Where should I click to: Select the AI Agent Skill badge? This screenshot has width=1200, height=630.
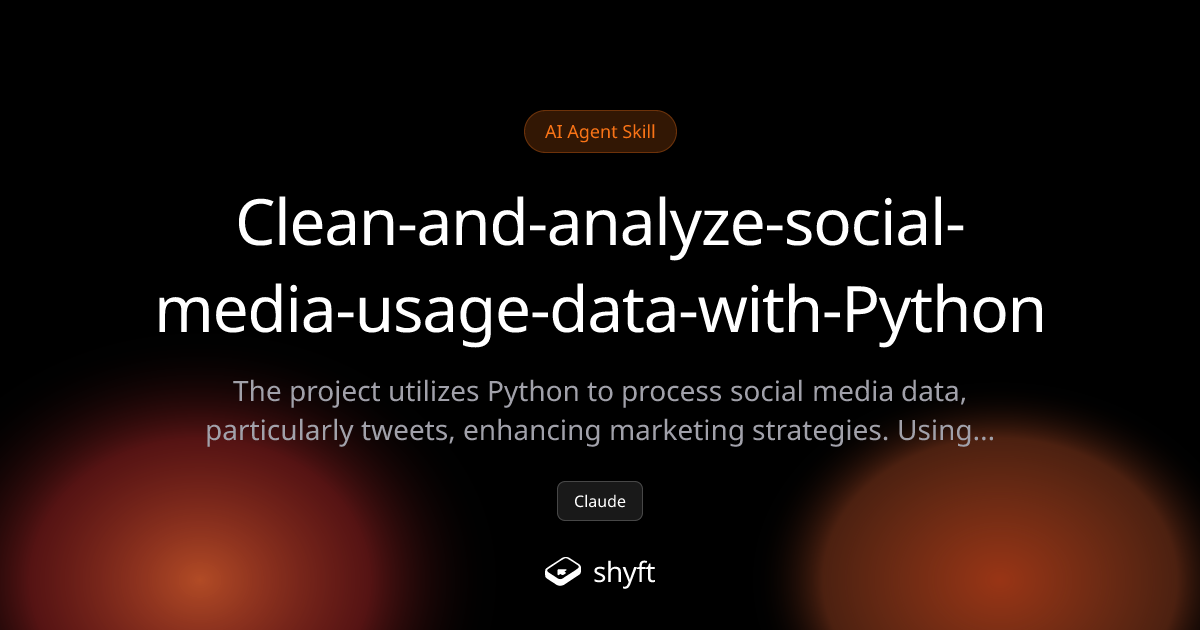600,131
